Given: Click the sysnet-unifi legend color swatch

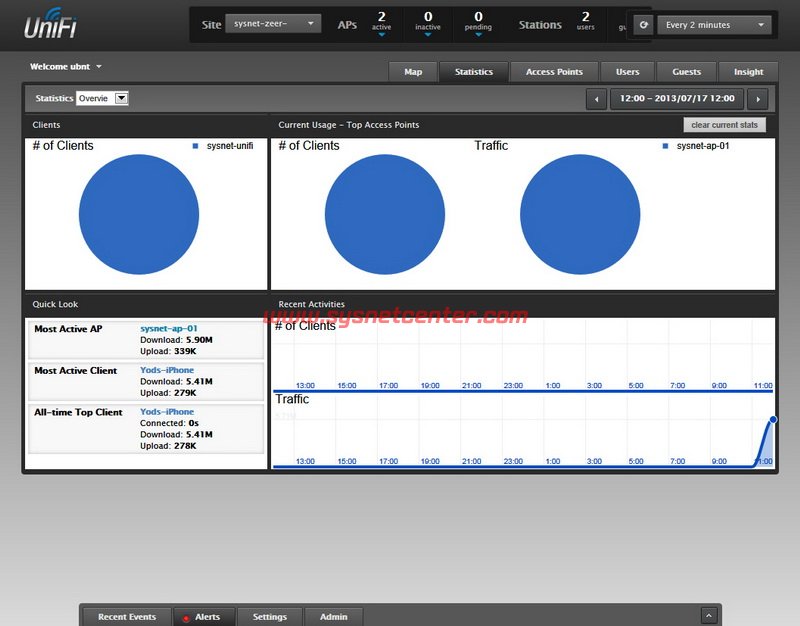Looking at the screenshot, I should pos(196,146).
